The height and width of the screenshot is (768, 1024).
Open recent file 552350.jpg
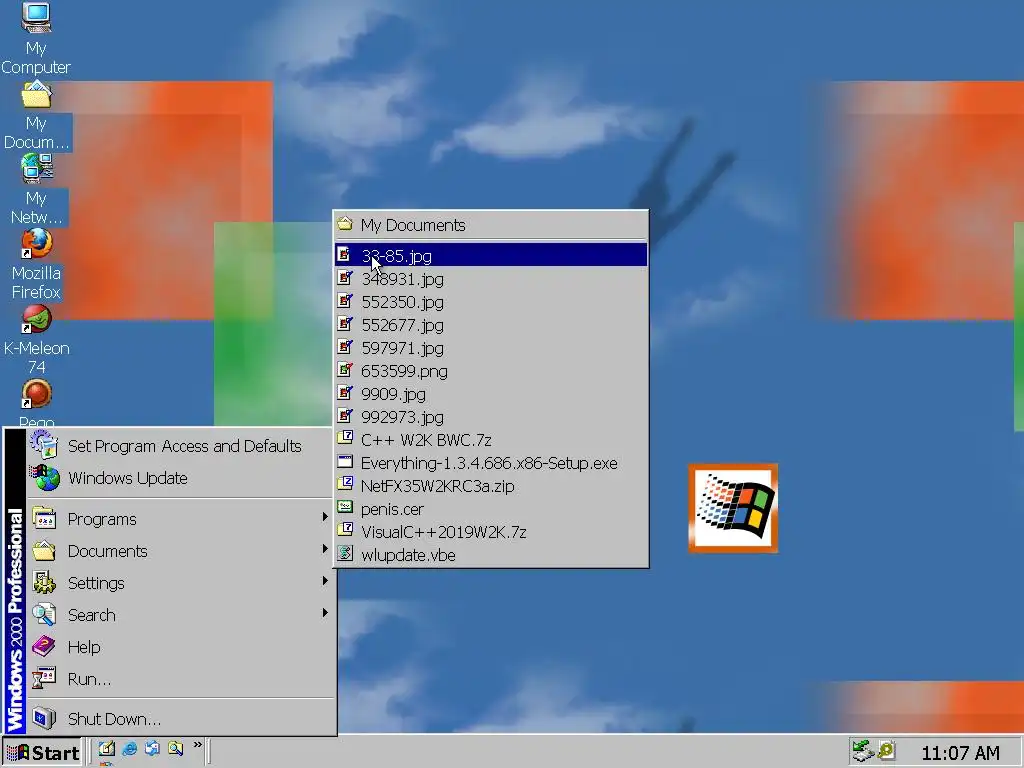(491, 302)
